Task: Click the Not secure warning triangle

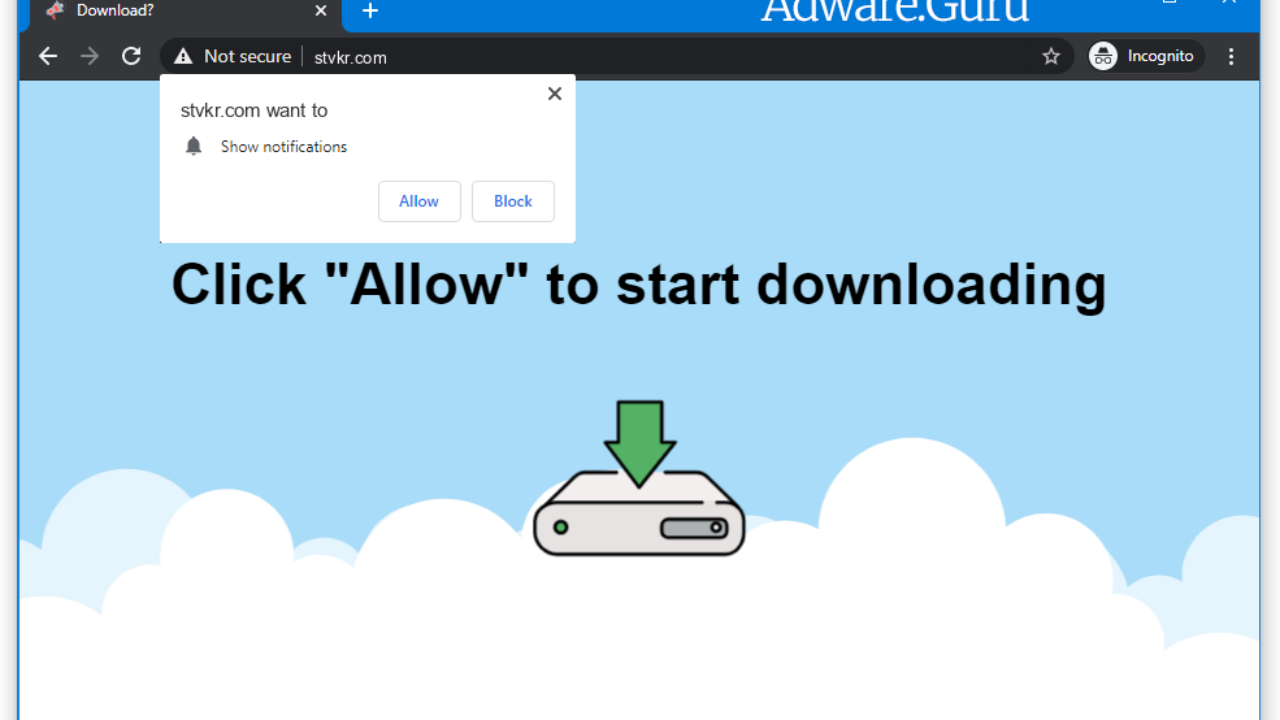Action: pyautogui.click(x=183, y=57)
